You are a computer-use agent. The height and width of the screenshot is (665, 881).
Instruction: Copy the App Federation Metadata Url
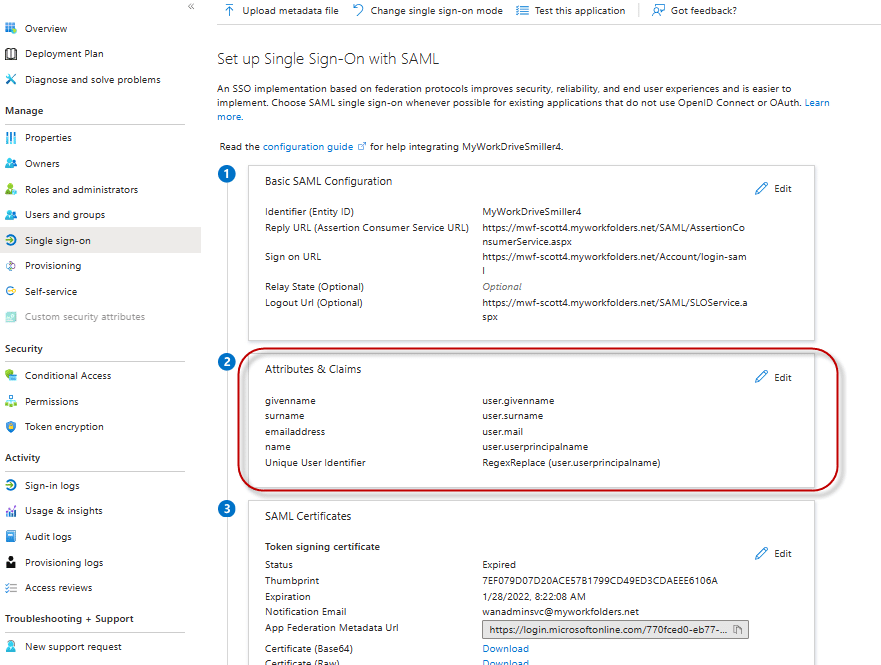pos(735,628)
